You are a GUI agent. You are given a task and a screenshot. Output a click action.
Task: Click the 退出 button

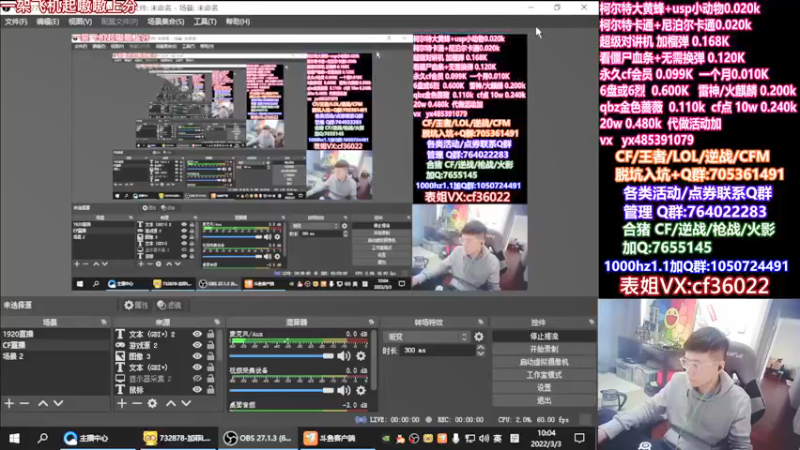tap(544, 401)
